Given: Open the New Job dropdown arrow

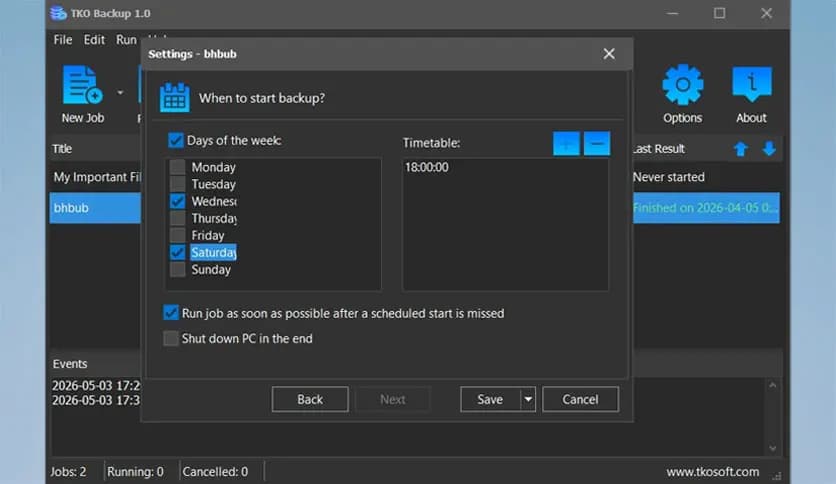Looking at the screenshot, I should coord(120,93).
